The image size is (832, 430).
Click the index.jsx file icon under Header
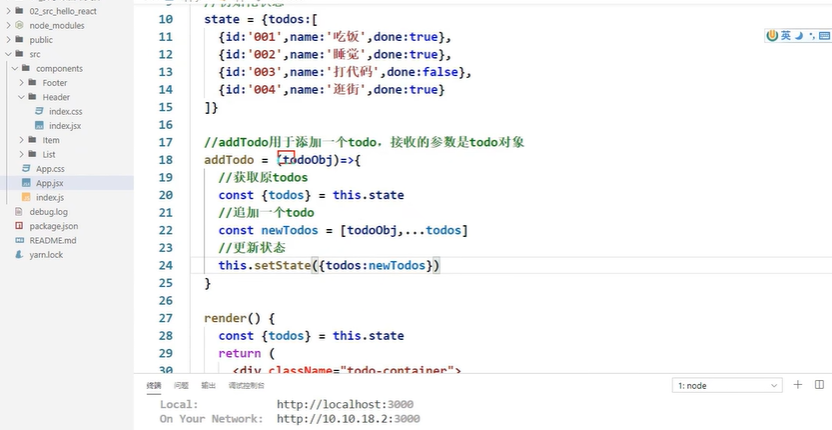(39, 126)
